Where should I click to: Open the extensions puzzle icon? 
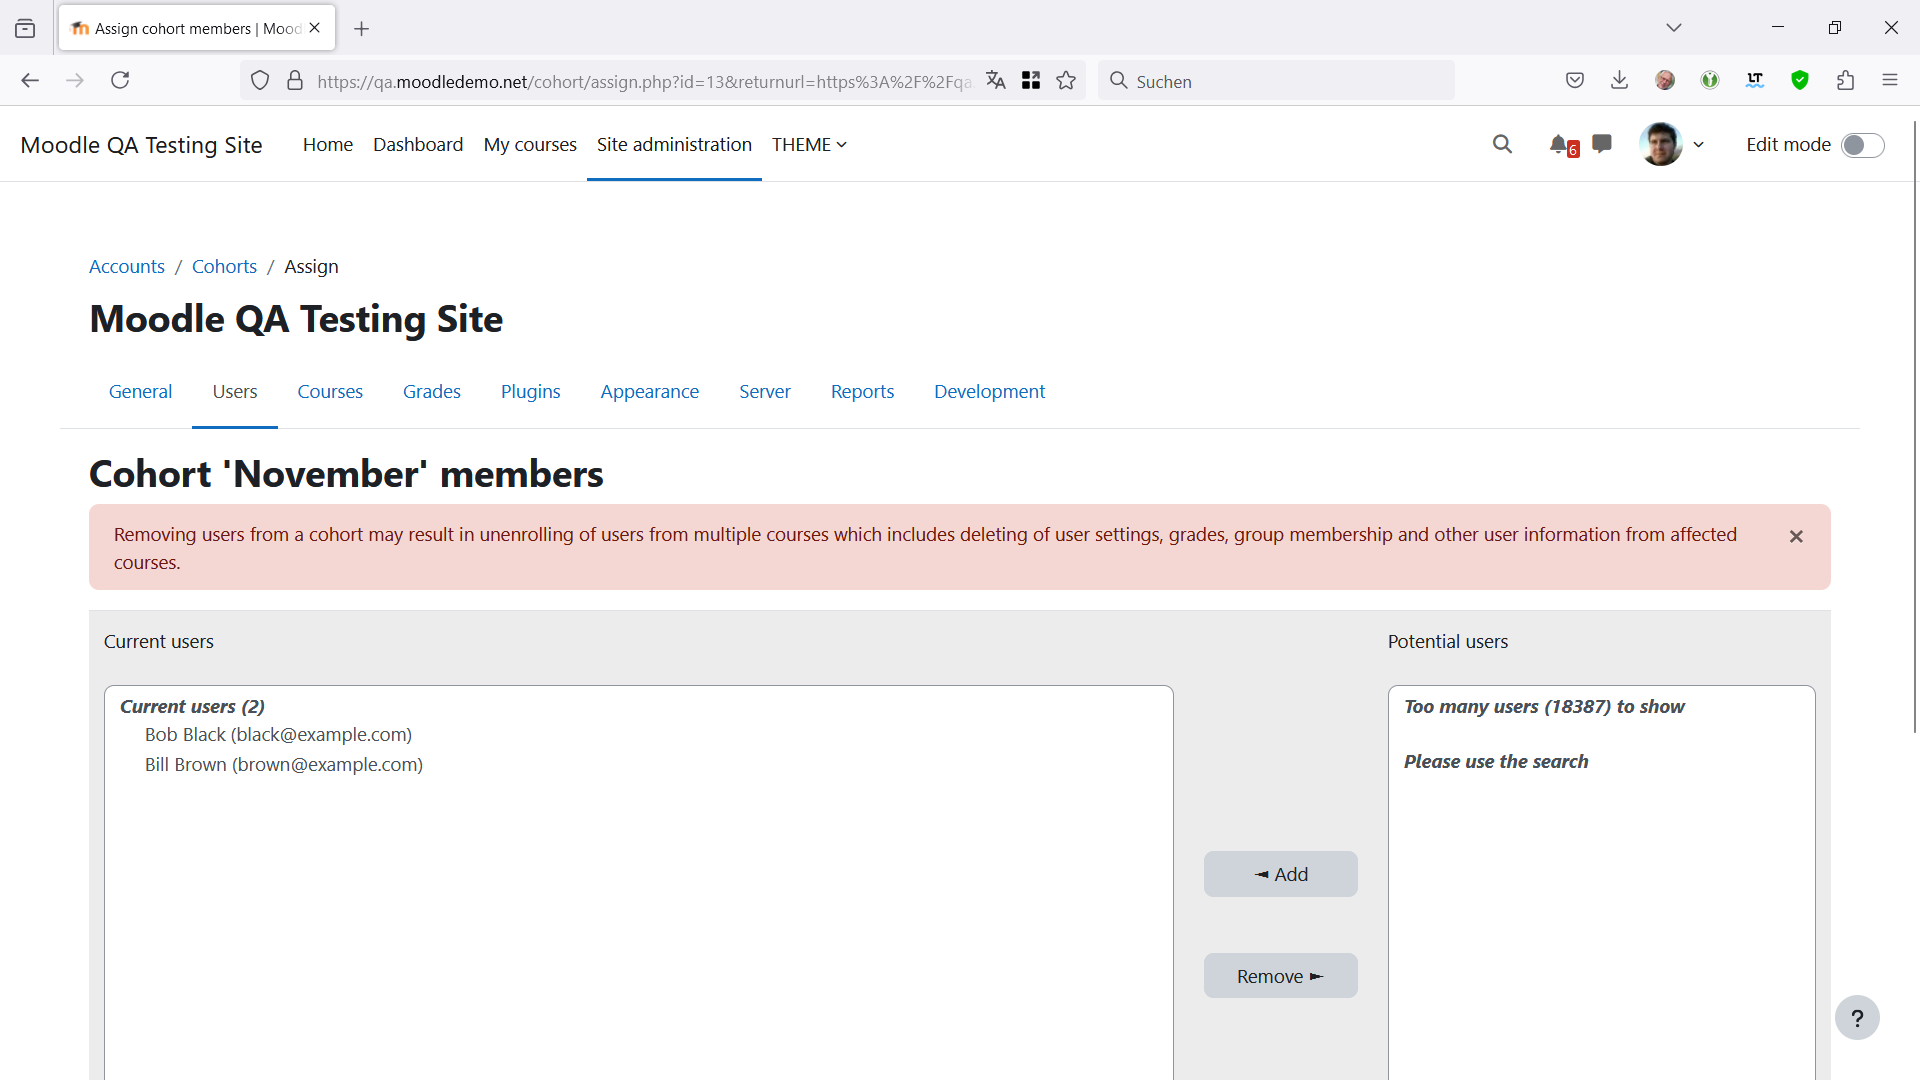[1845, 81]
